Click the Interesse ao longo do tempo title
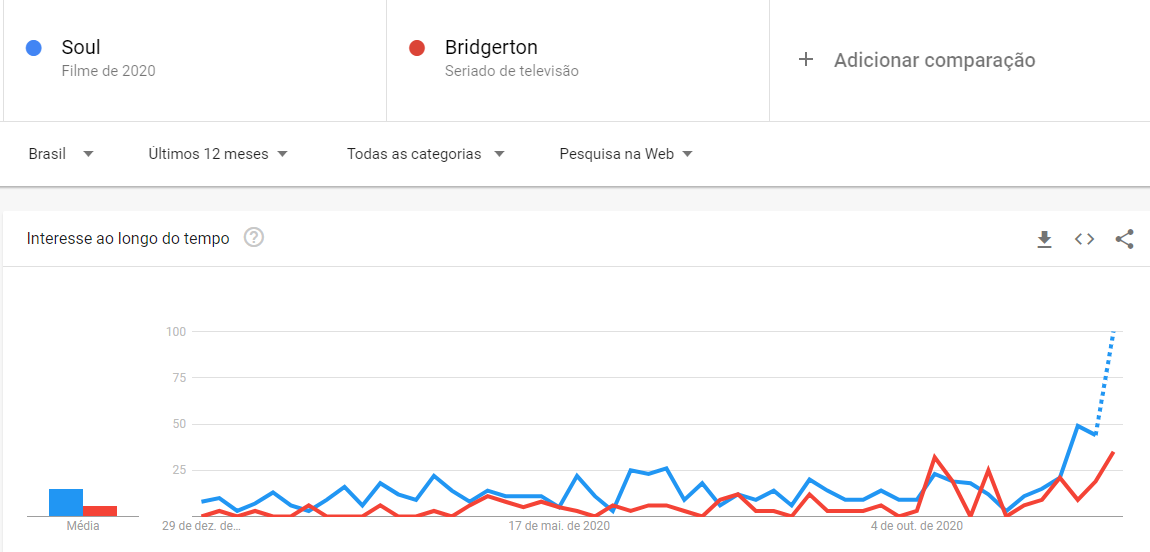The height and width of the screenshot is (552, 1150). coord(128,238)
